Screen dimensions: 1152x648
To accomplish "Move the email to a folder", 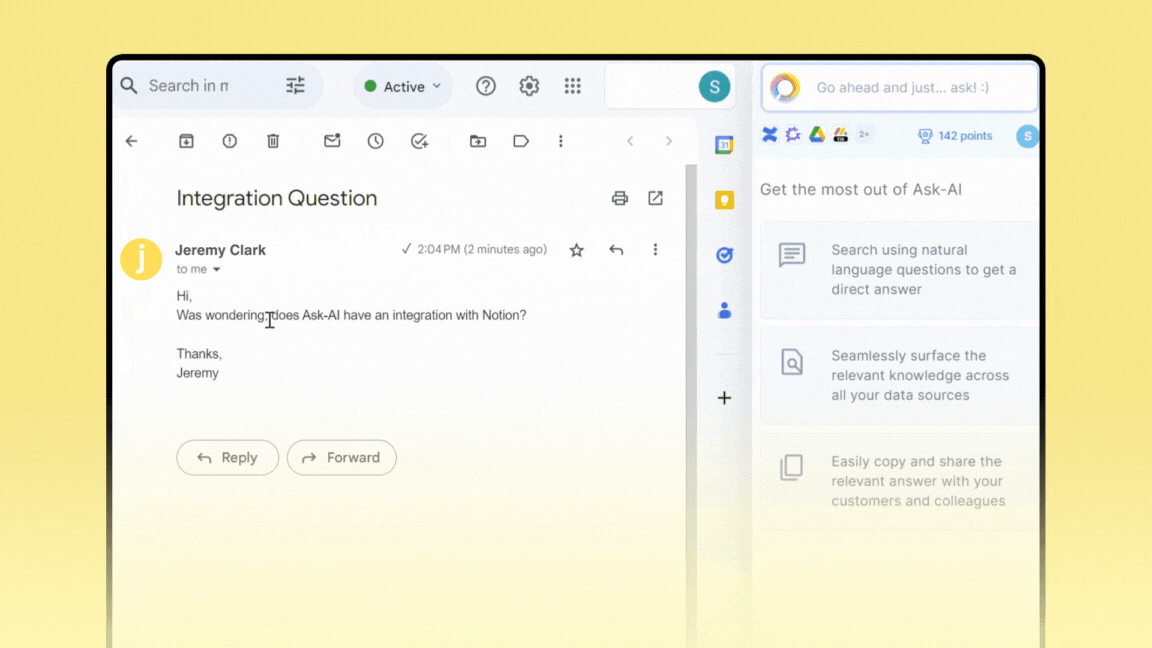I will point(478,141).
